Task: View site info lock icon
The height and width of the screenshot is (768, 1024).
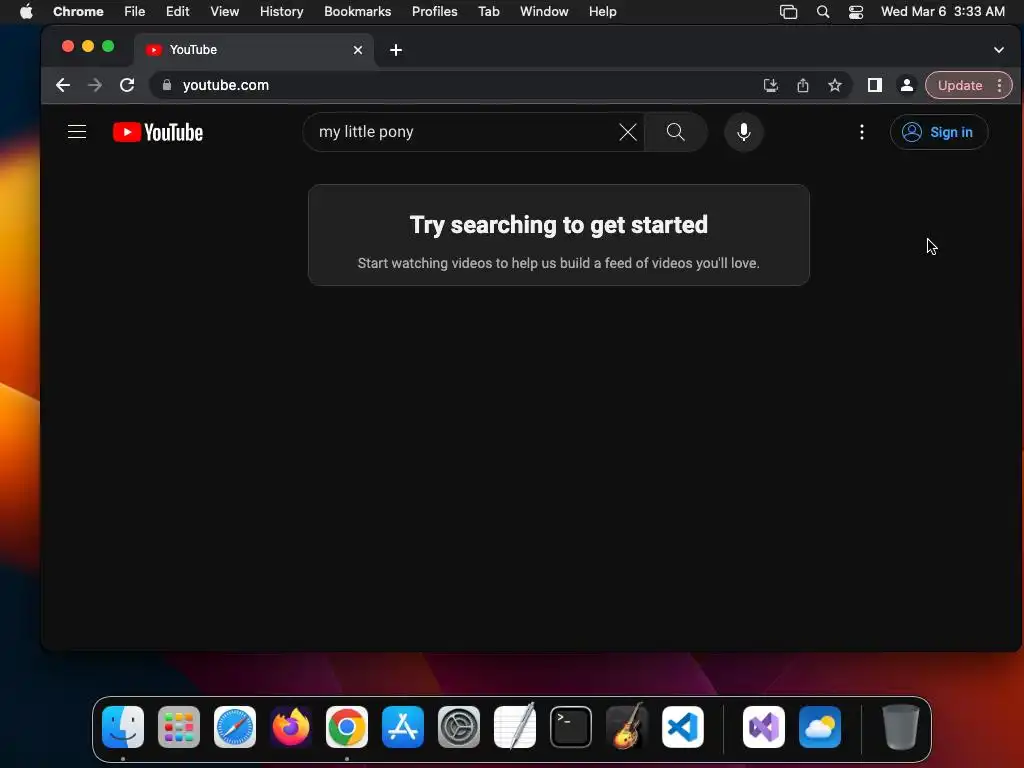Action: pos(167,85)
